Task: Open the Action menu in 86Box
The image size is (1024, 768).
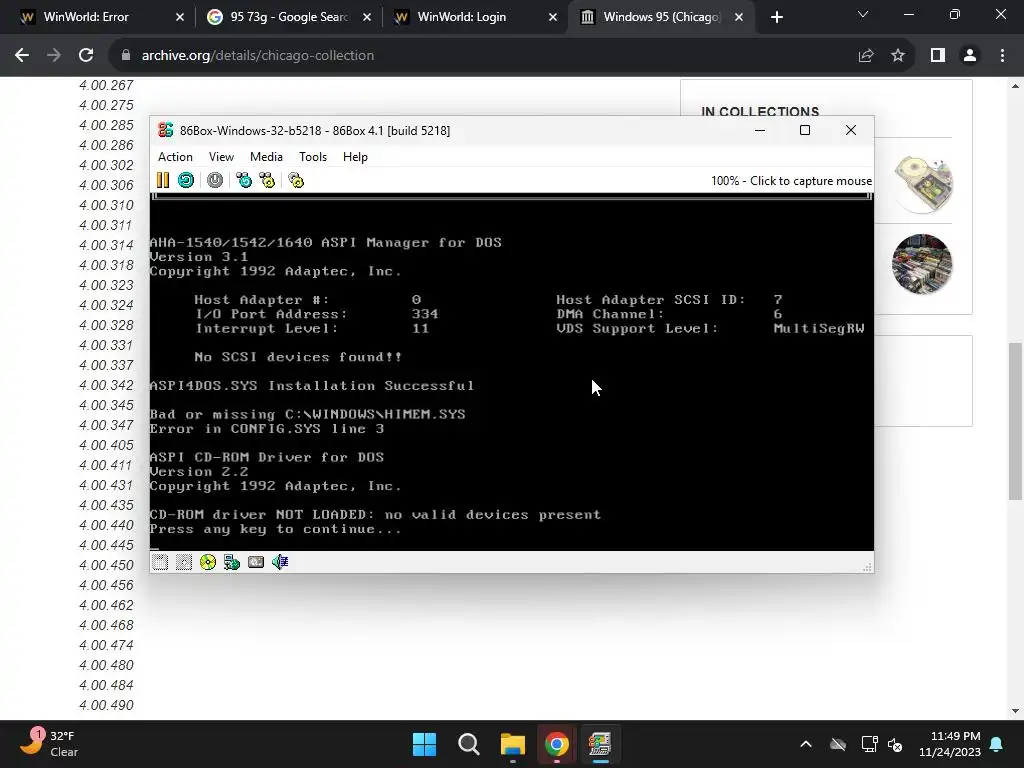Action: 175,157
